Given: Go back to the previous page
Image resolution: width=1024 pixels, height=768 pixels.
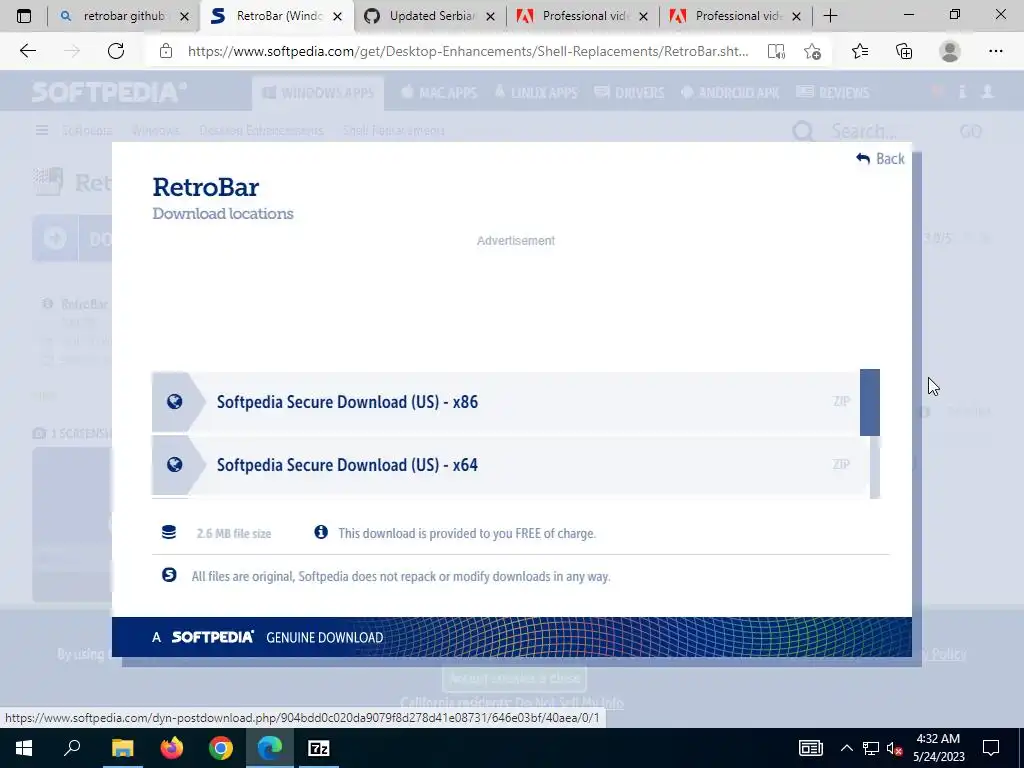Looking at the screenshot, I should [27, 51].
